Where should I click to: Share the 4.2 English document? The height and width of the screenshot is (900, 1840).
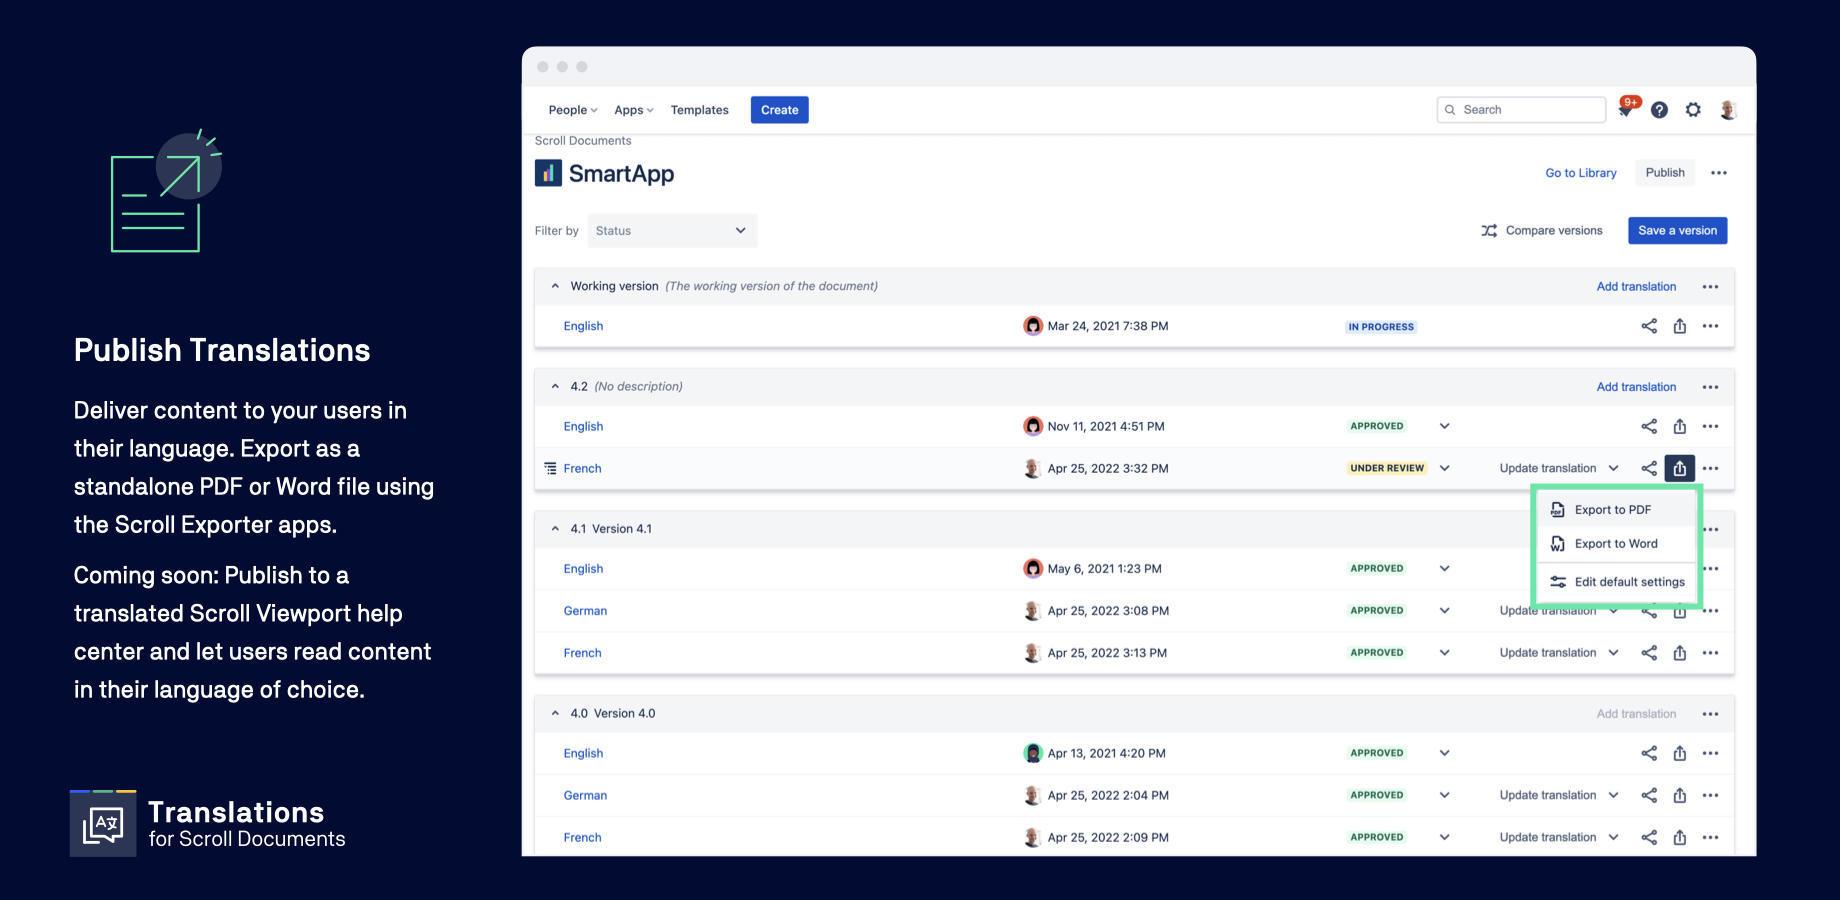(1649, 426)
